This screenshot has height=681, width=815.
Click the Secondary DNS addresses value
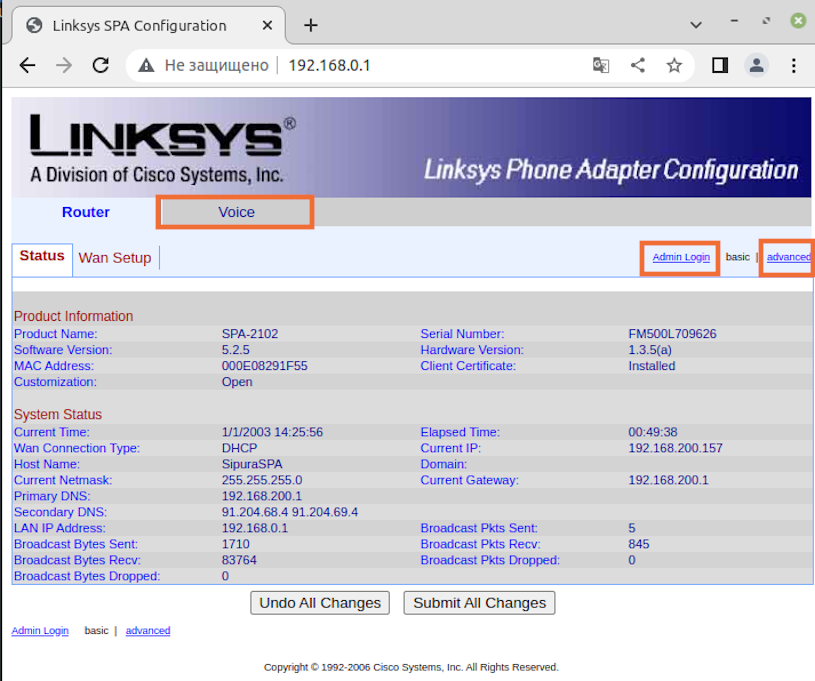click(290, 512)
